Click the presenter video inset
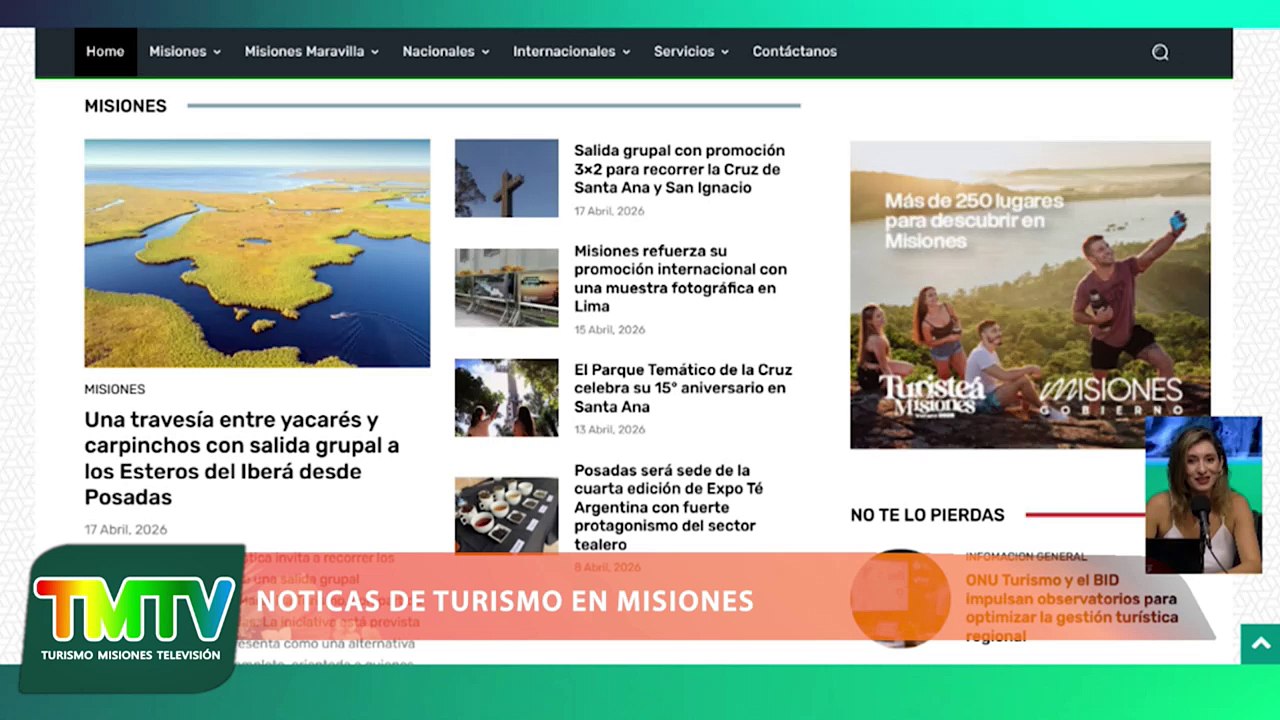 1203,495
